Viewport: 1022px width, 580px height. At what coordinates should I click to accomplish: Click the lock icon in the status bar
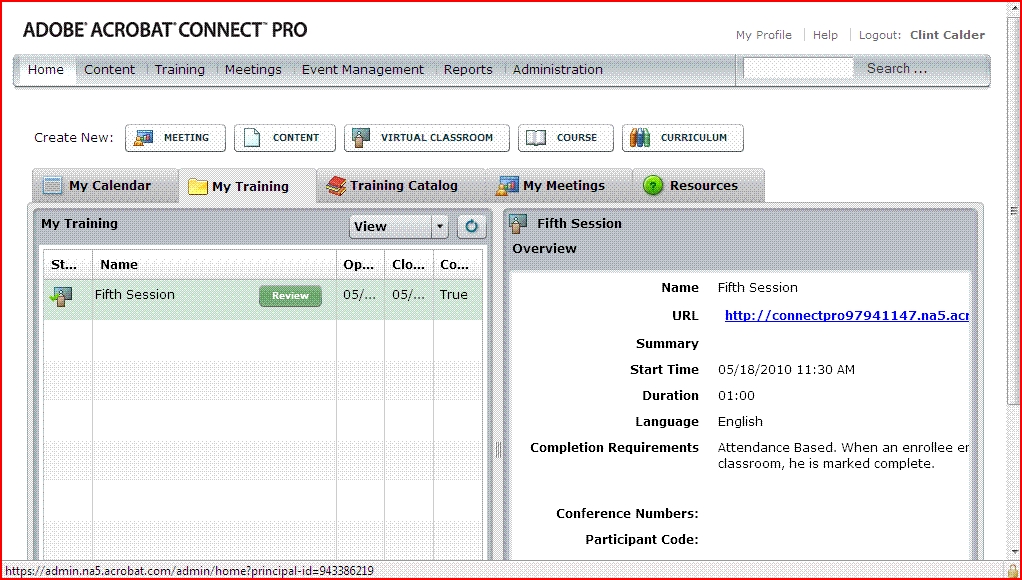1012,570
